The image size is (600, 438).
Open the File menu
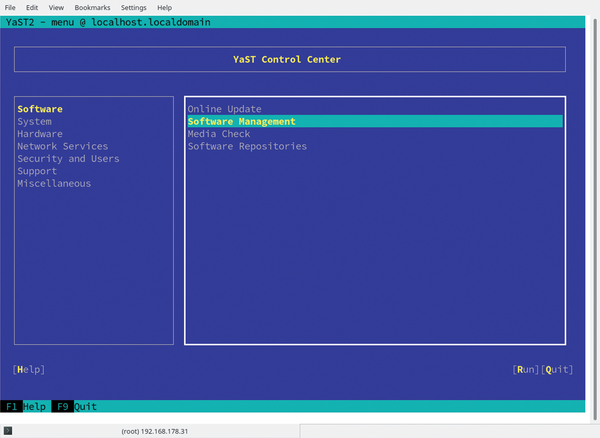[x=10, y=8]
